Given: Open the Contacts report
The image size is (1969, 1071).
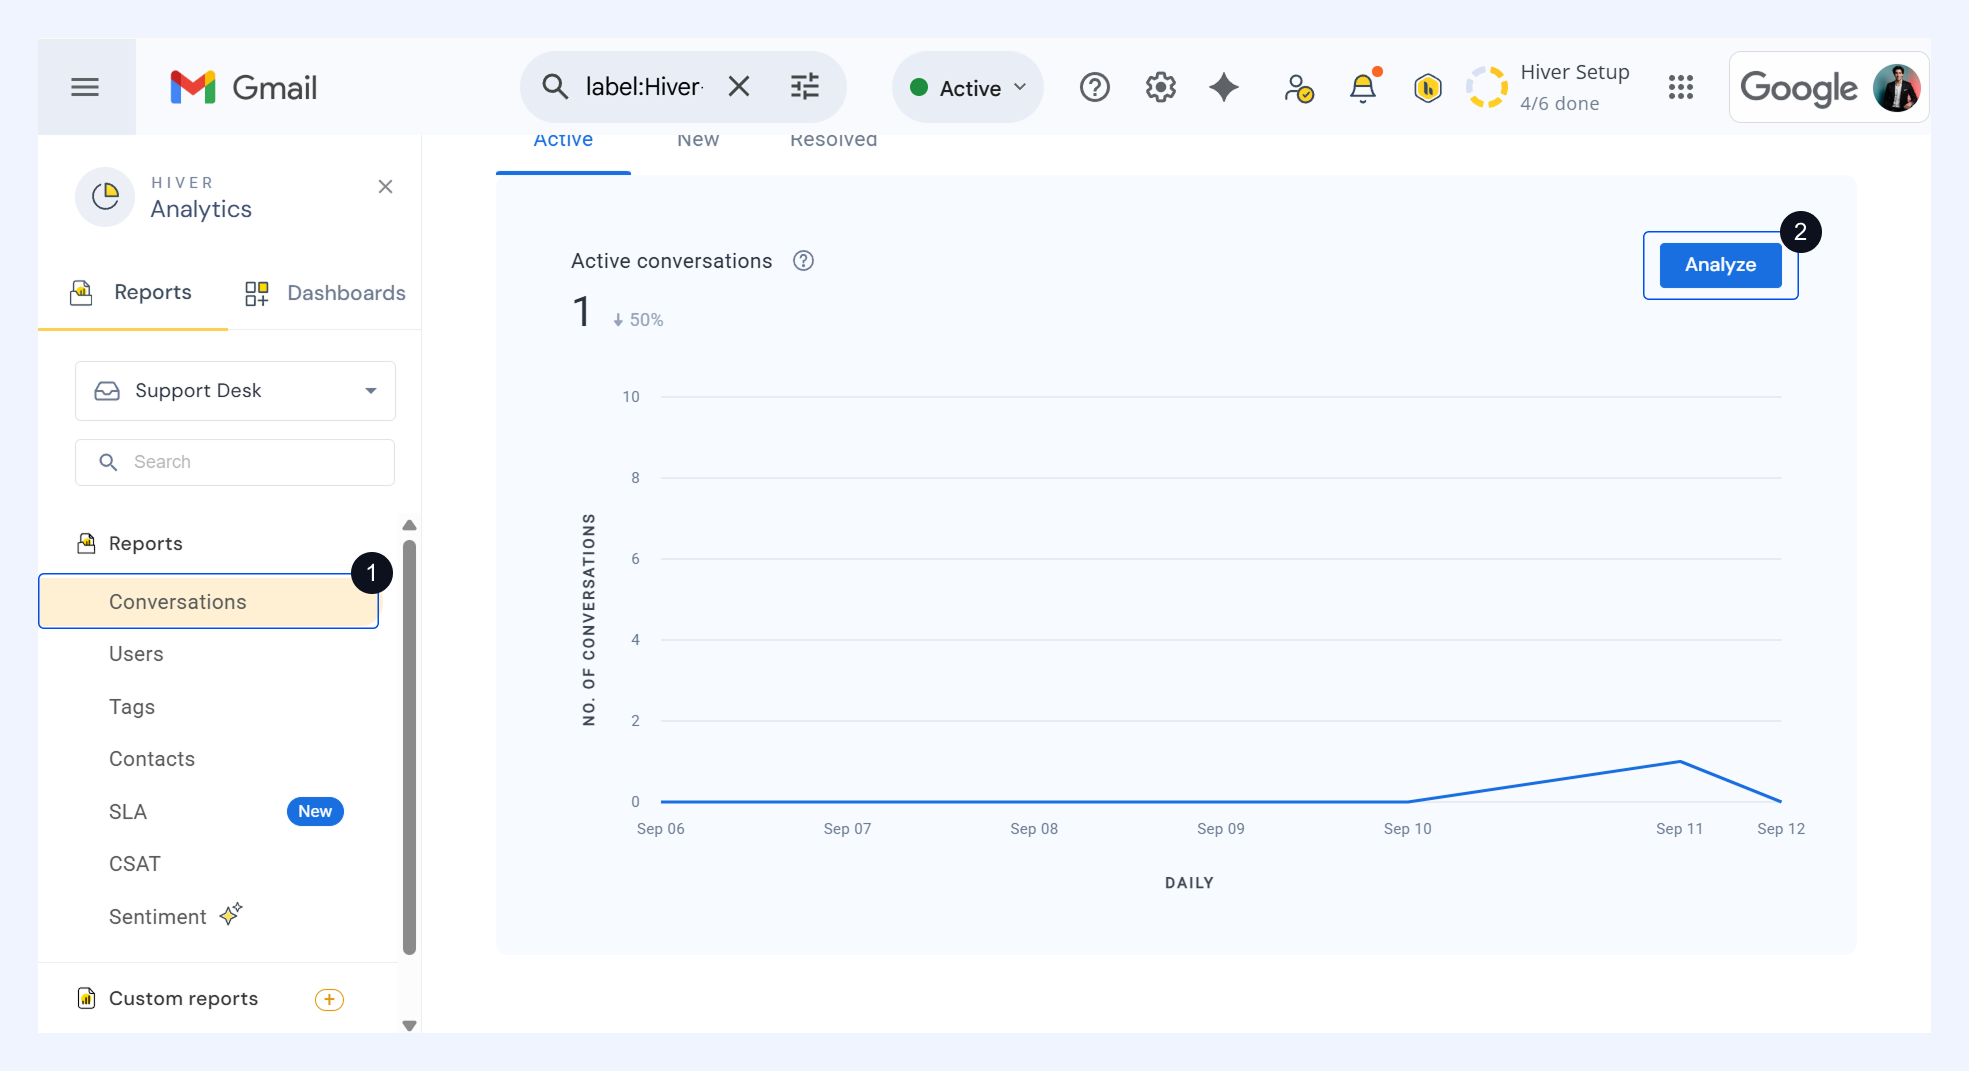Looking at the screenshot, I should [152, 759].
